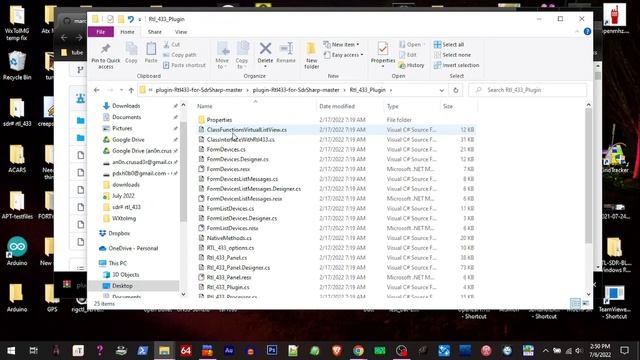640x360 pixels.
Task: Select FormDevices.resx file
Action: click(x=336, y=169)
